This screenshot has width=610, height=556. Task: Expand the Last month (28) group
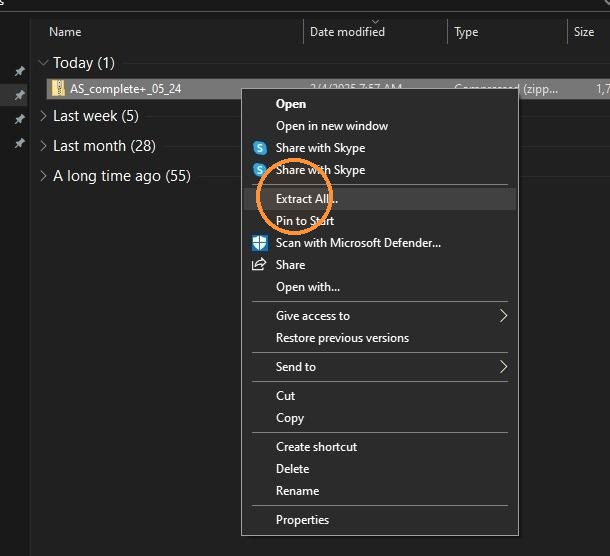click(x=43, y=146)
